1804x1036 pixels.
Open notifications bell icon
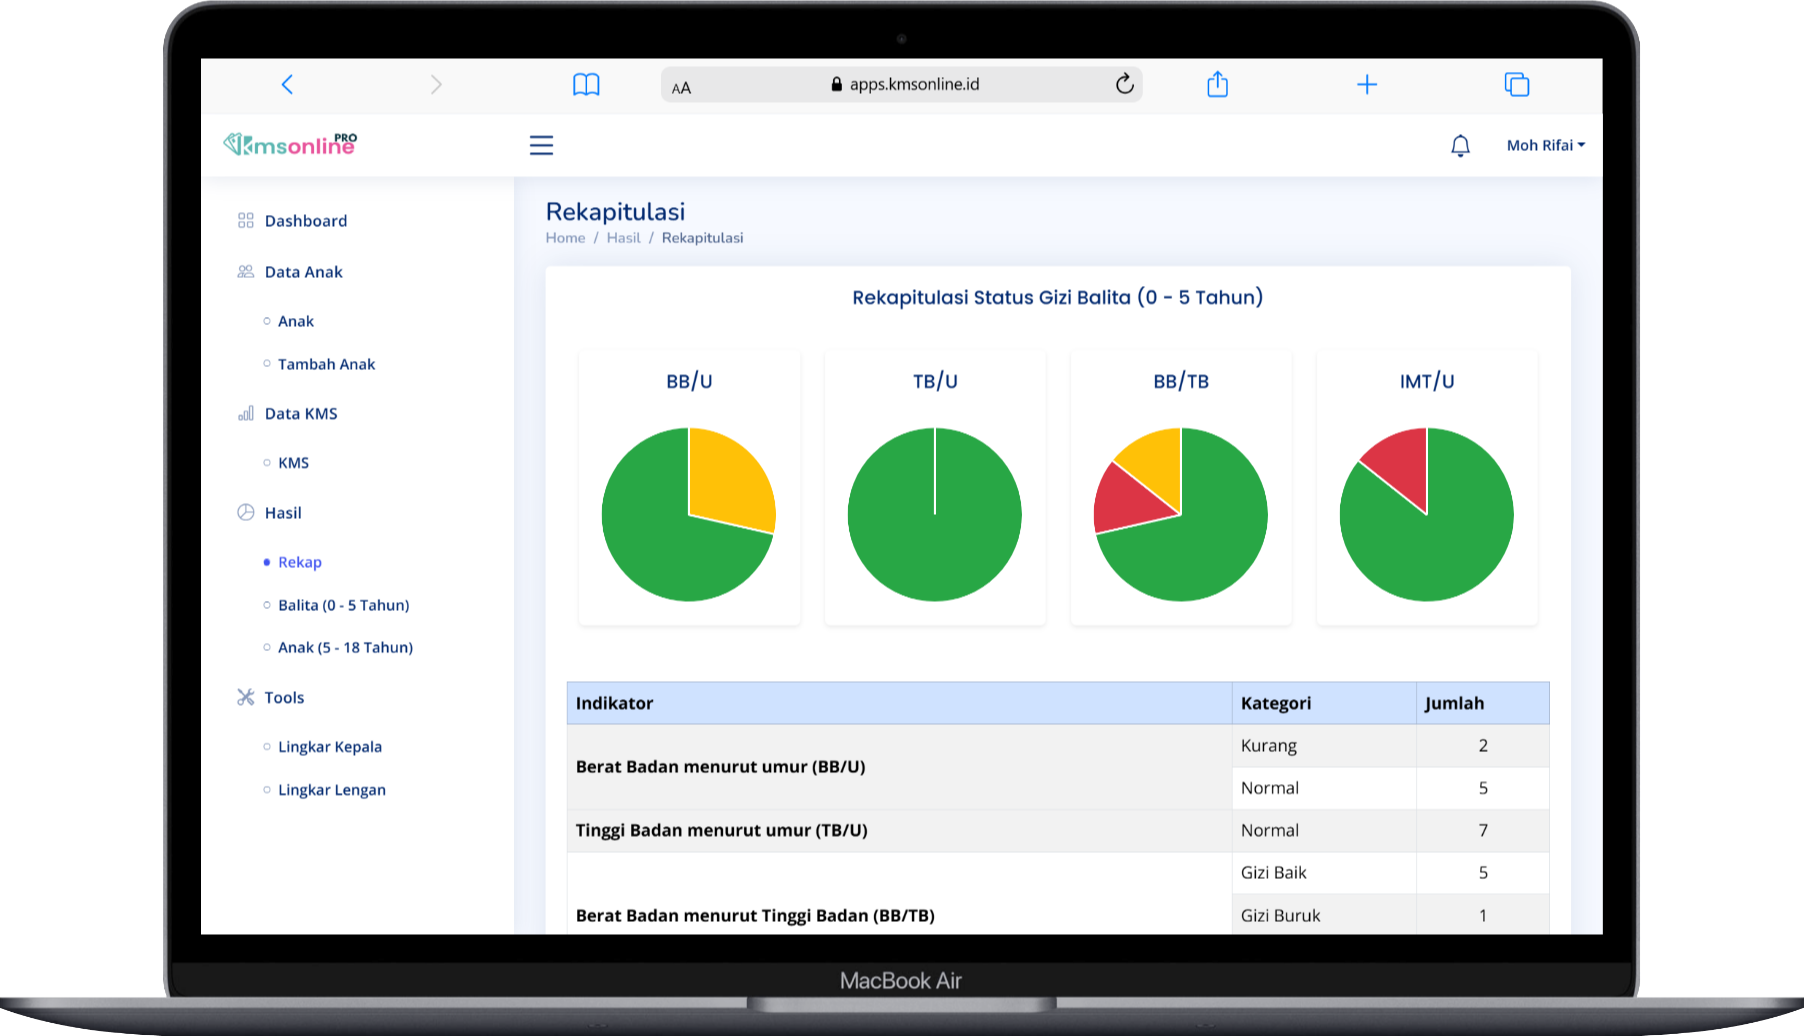1460,146
